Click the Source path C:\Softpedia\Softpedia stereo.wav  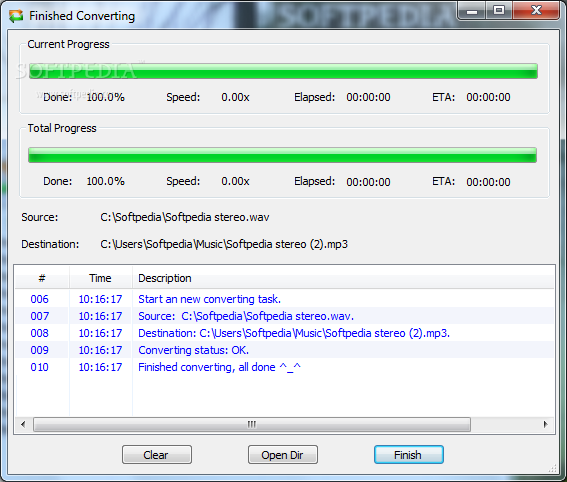click(x=185, y=217)
